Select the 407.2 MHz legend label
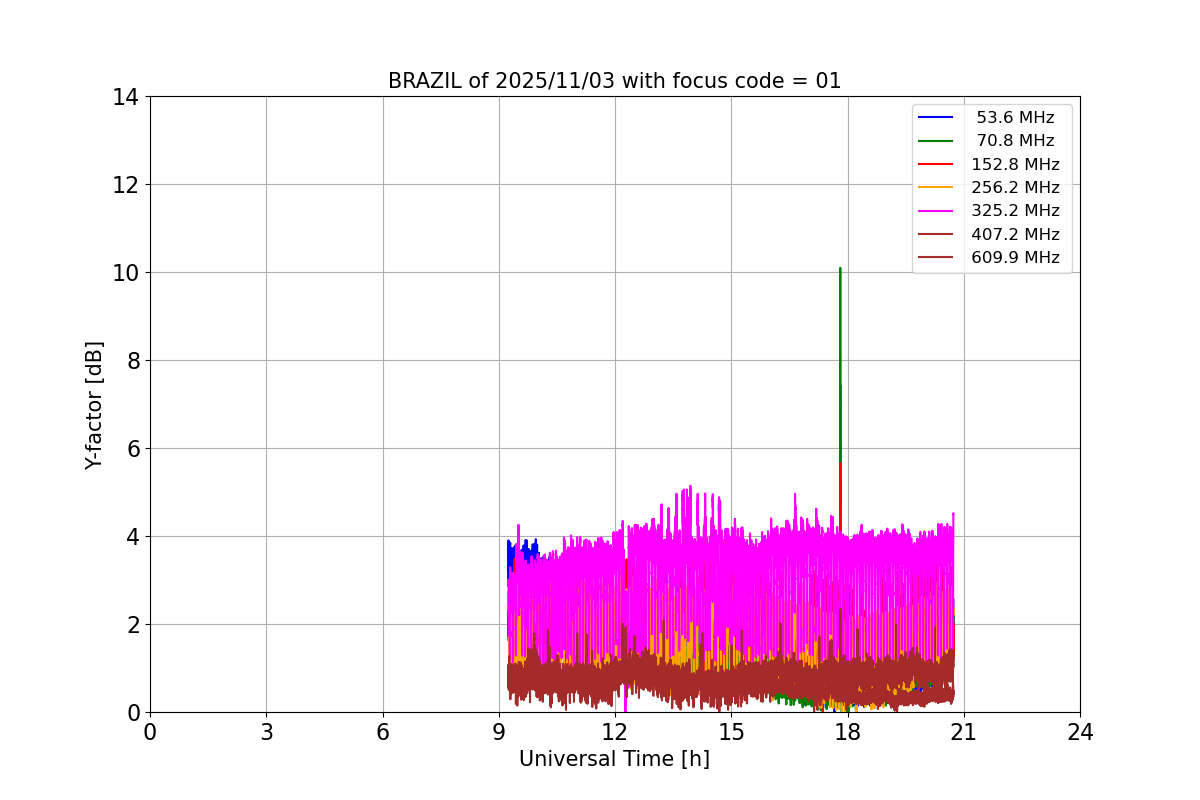Image resolution: width=1200 pixels, height=800 pixels. pyautogui.click(x=1015, y=234)
